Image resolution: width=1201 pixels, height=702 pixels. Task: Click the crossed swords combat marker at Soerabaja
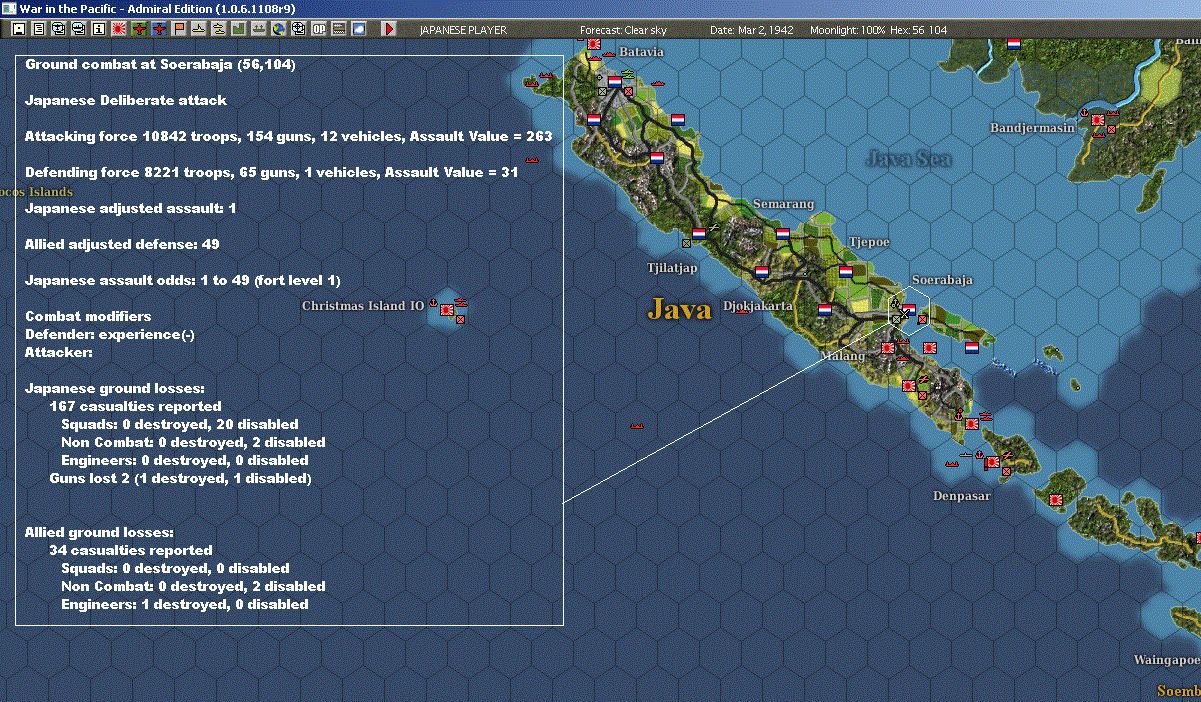pyautogui.click(x=904, y=314)
